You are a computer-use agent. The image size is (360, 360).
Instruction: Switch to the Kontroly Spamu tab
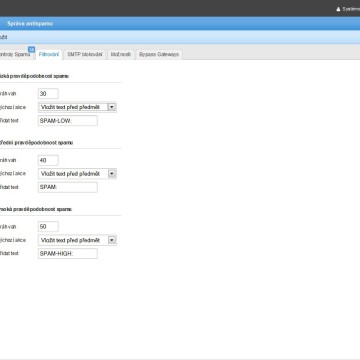(x=15, y=54)
